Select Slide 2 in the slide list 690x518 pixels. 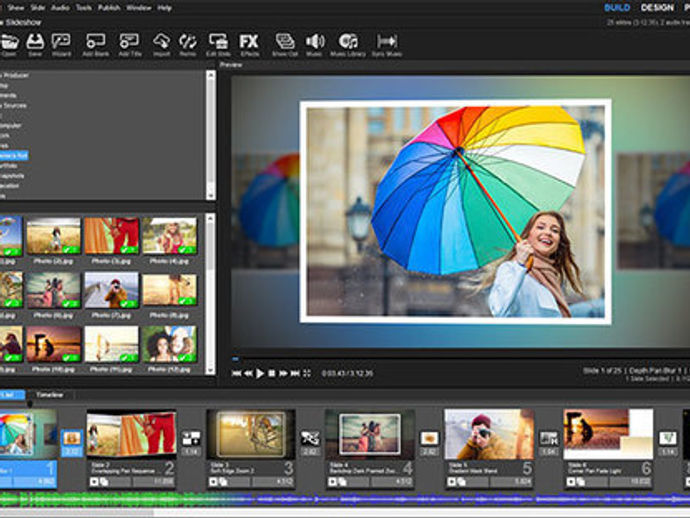tap(132, 449)
